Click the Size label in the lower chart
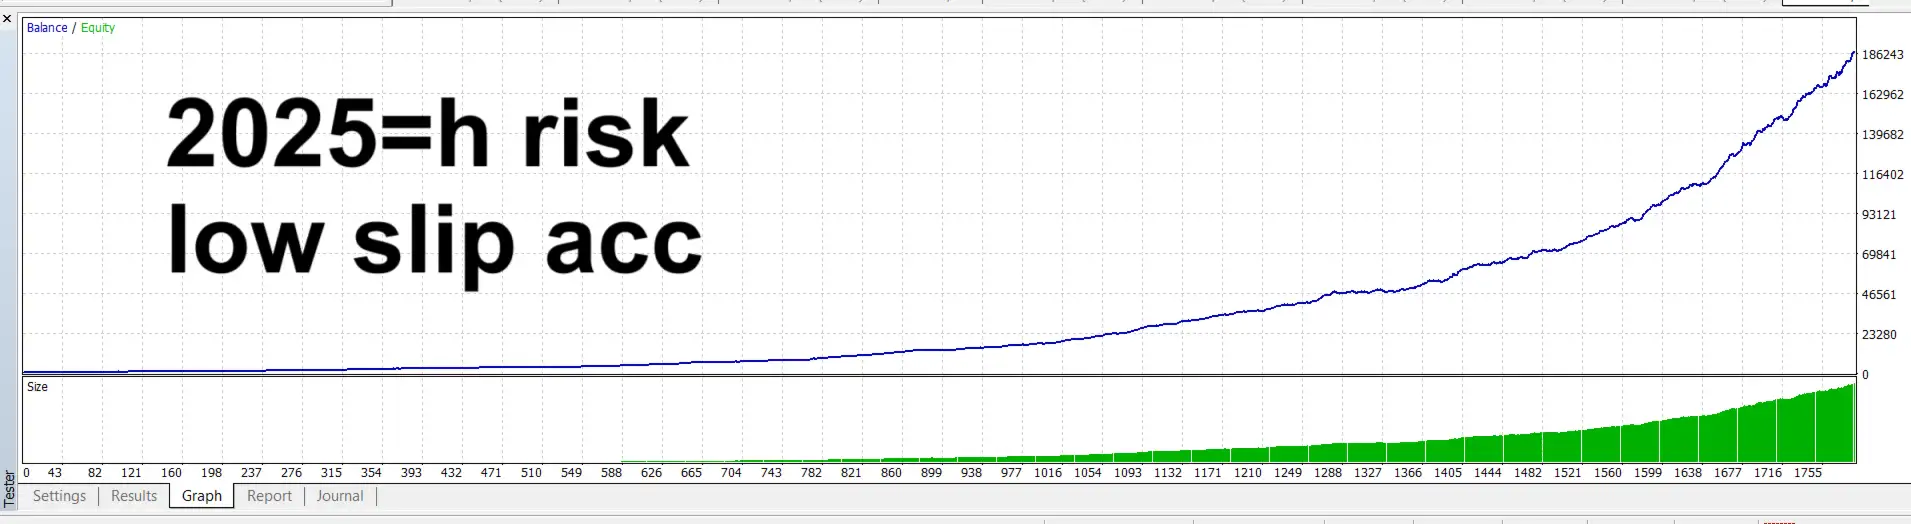Screen dimensions: 1911x524 point(37,387)
